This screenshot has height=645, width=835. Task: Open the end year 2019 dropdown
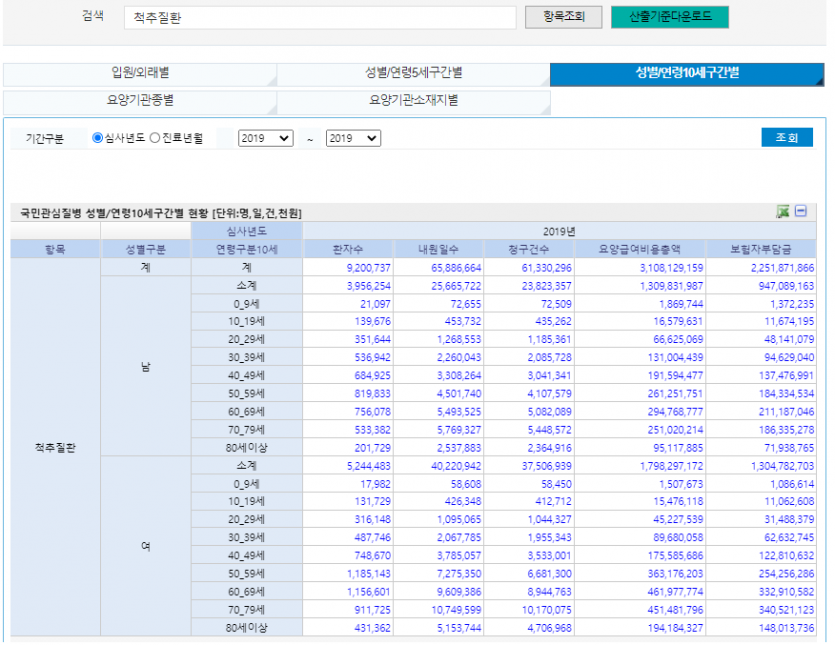point(353,139)
